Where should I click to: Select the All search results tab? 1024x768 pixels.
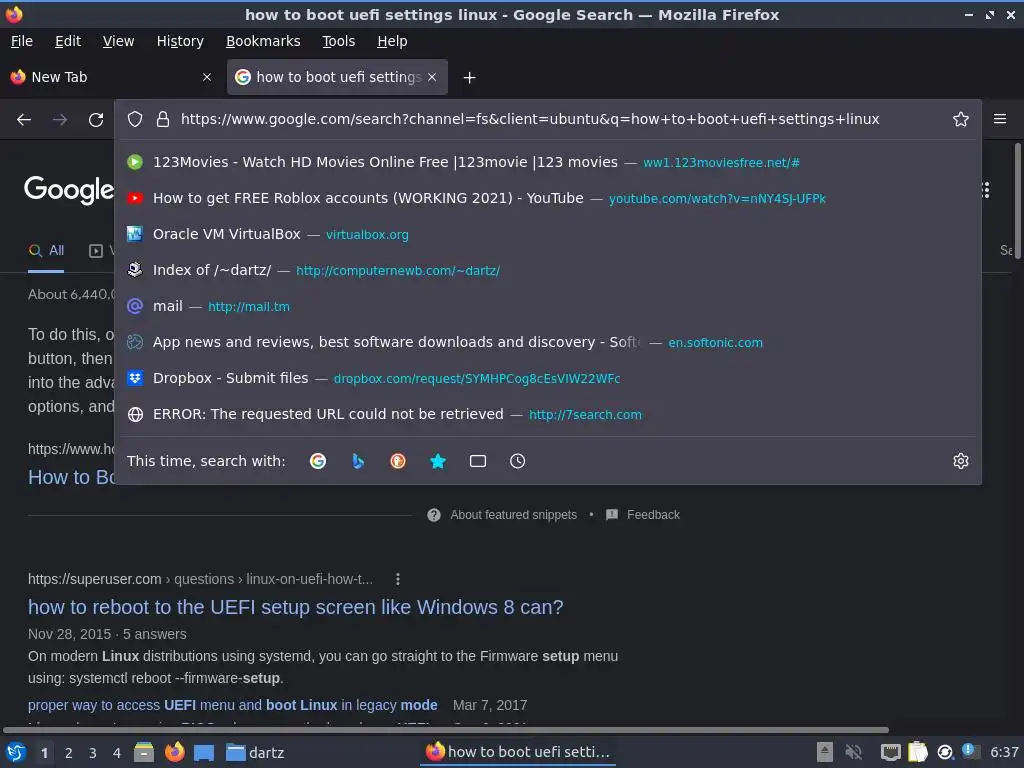(46, 251)
